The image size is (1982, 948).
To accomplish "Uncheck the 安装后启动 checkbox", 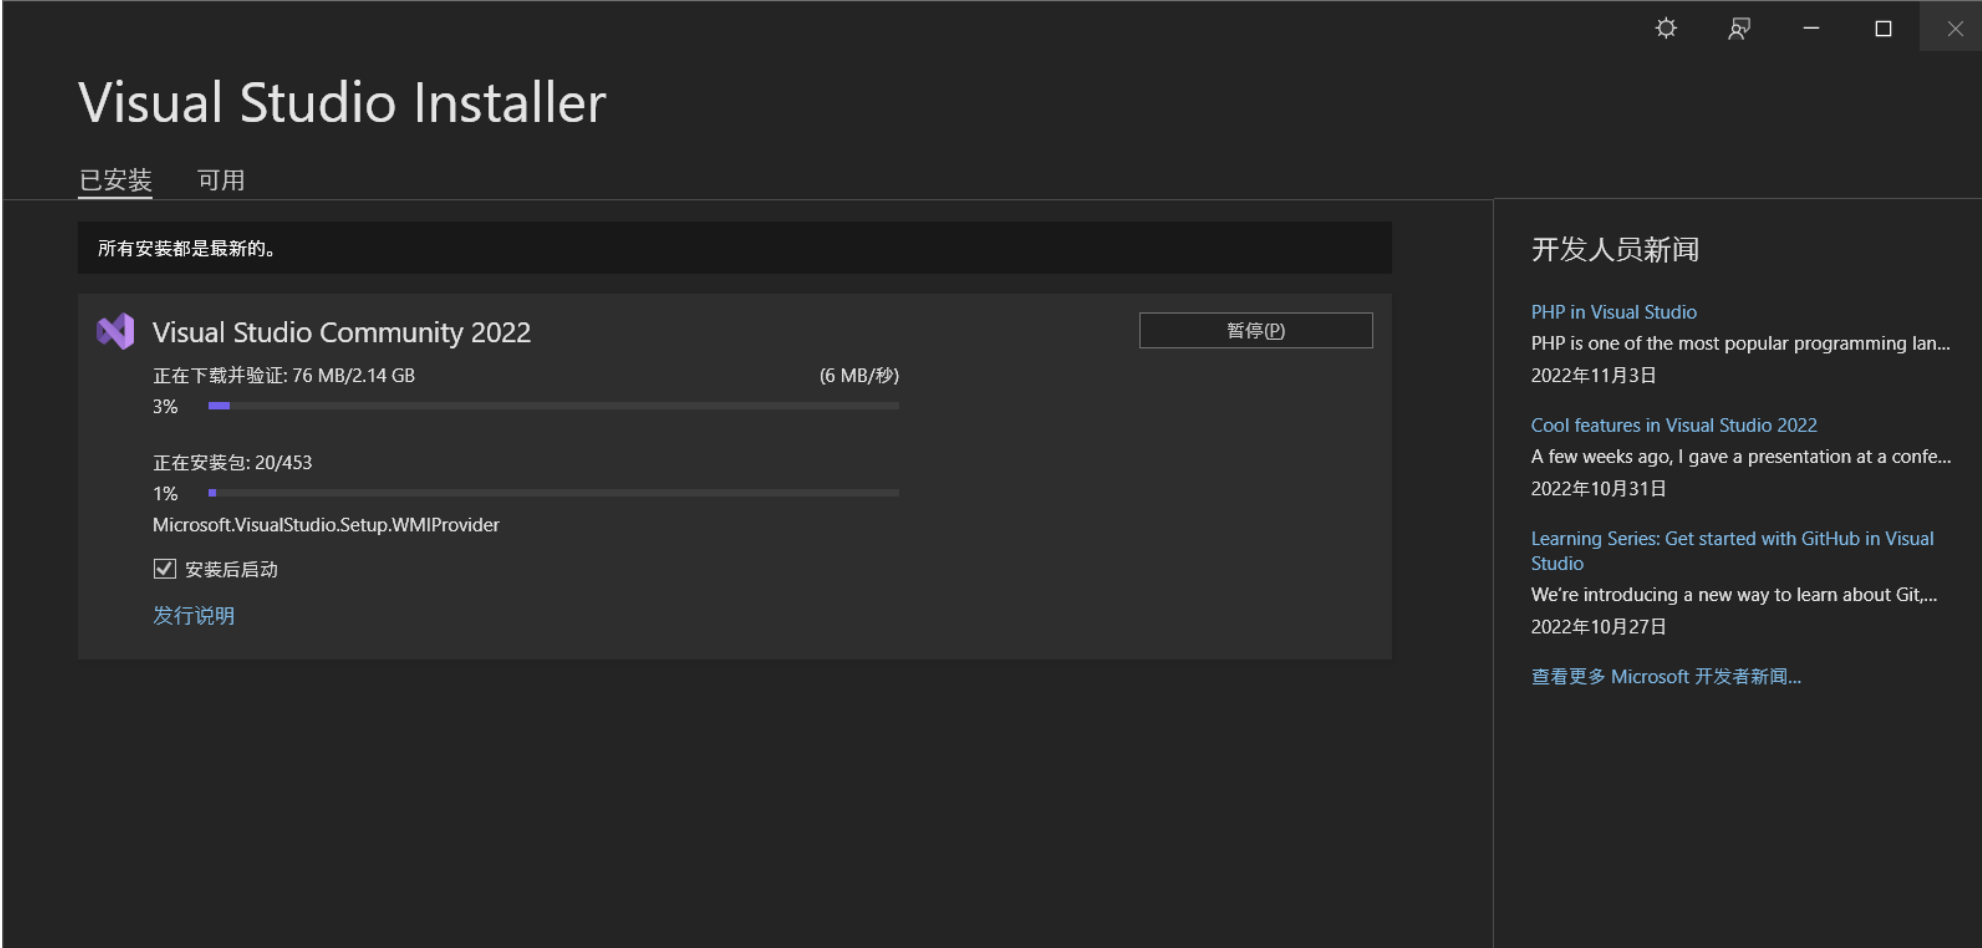I will pyautogui.click(x=165, y=569).
